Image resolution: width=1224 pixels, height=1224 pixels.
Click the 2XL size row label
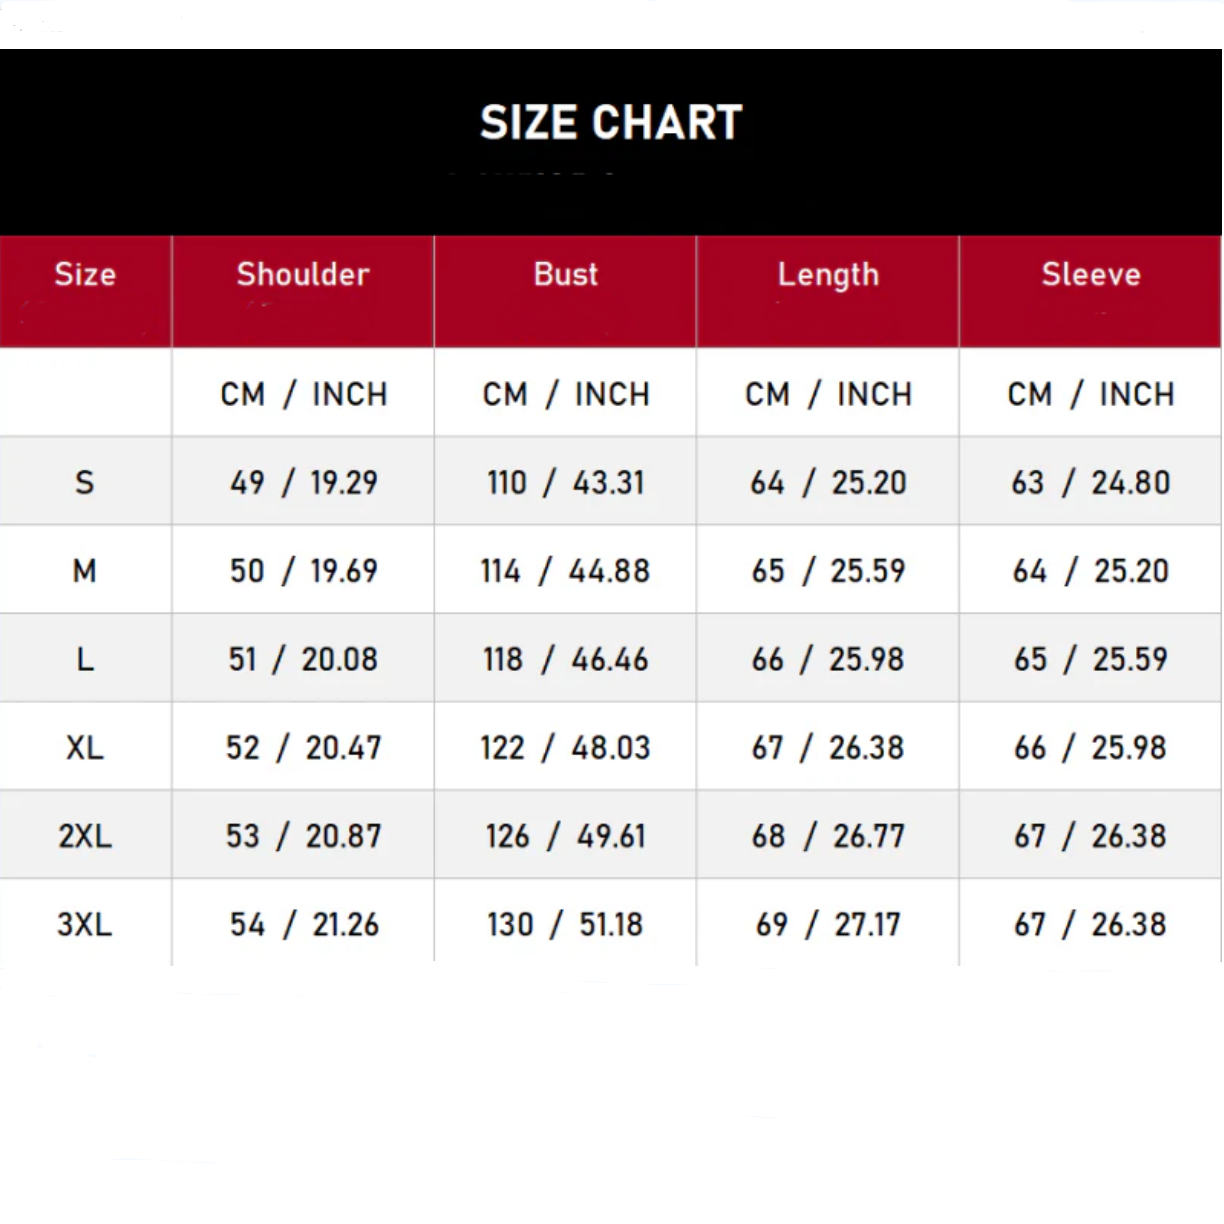85,836
